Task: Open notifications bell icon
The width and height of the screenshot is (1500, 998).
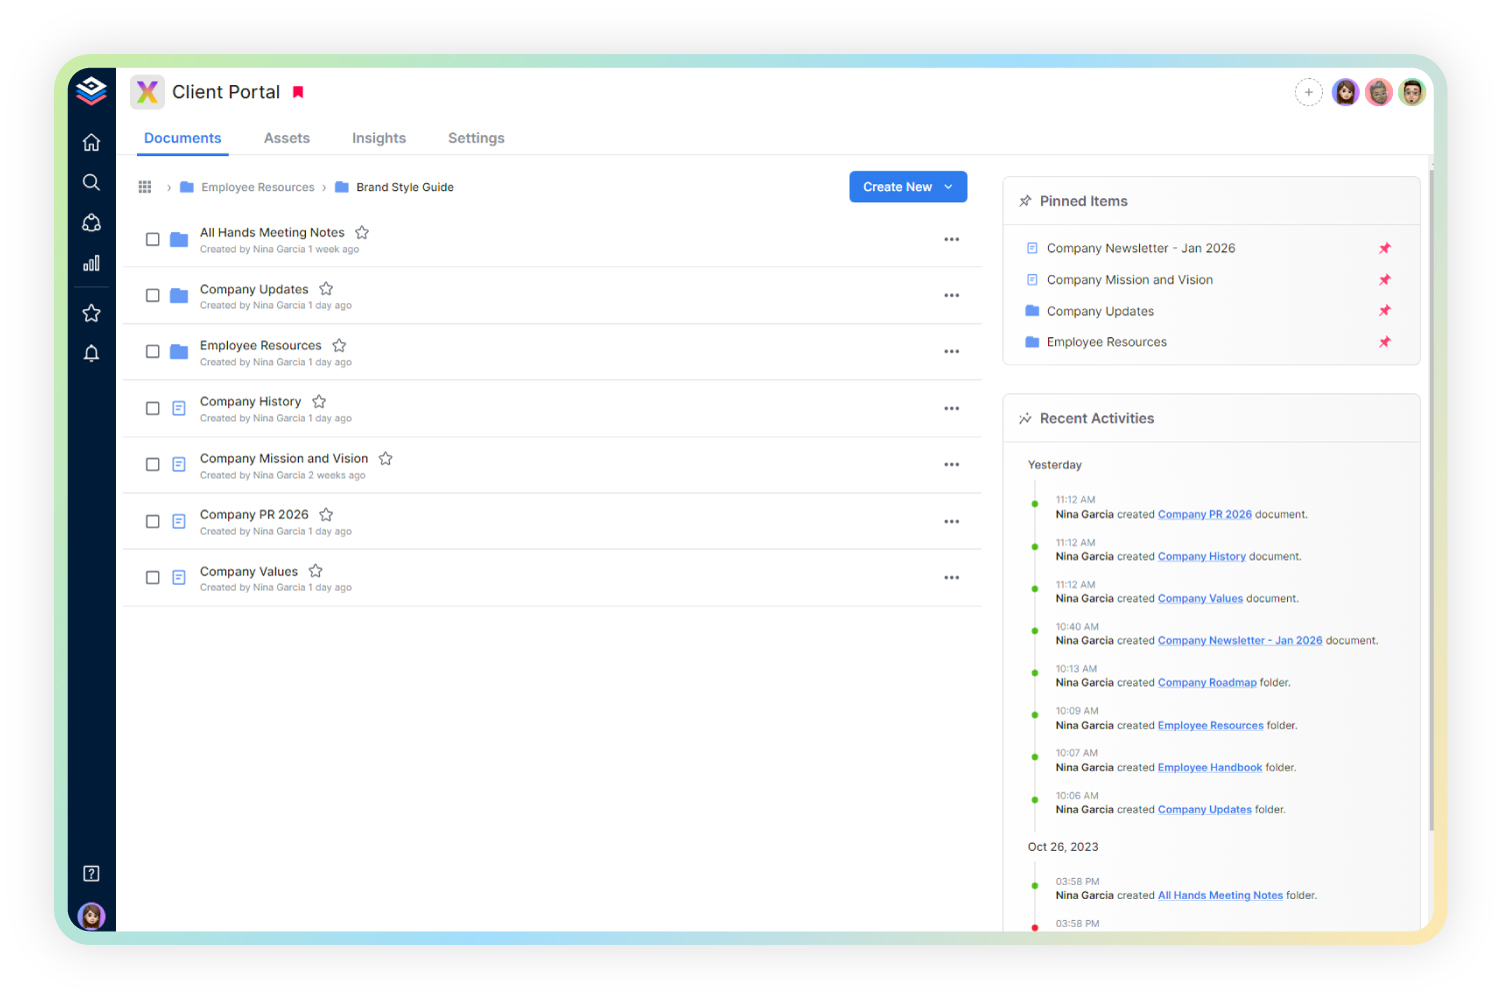Action: 91,353
